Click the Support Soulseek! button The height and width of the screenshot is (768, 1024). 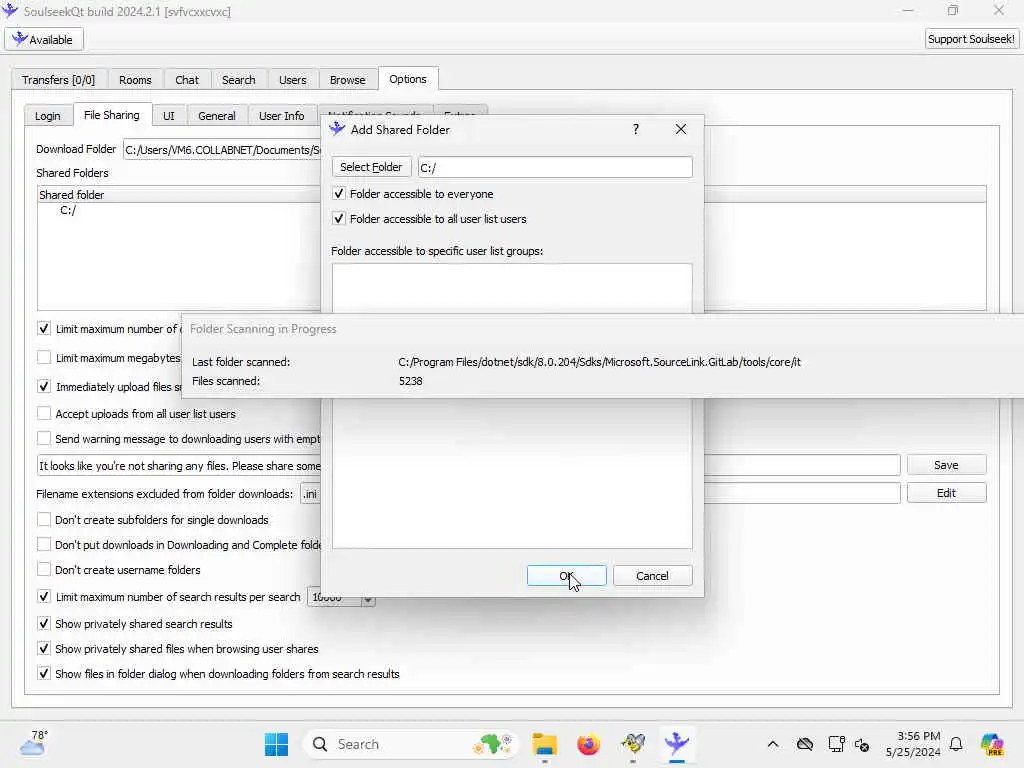tap(971, 39)
